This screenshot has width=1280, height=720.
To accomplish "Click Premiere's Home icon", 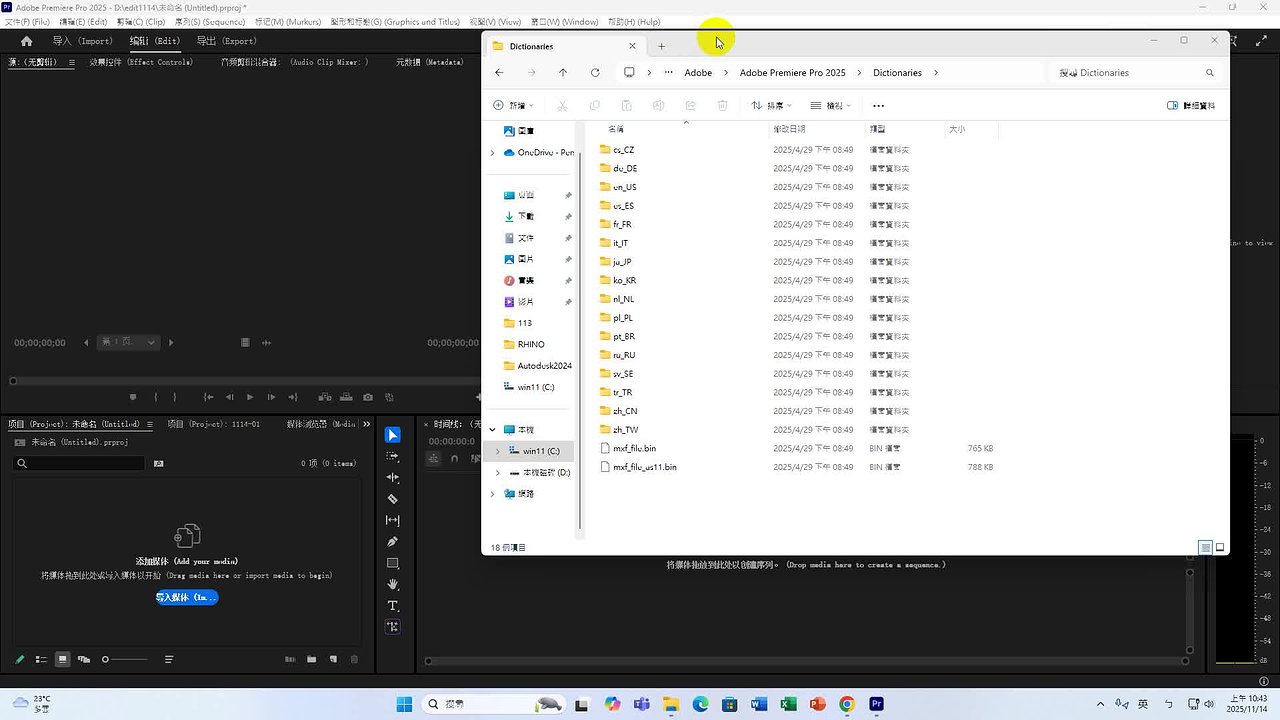I will click(26, 41).
